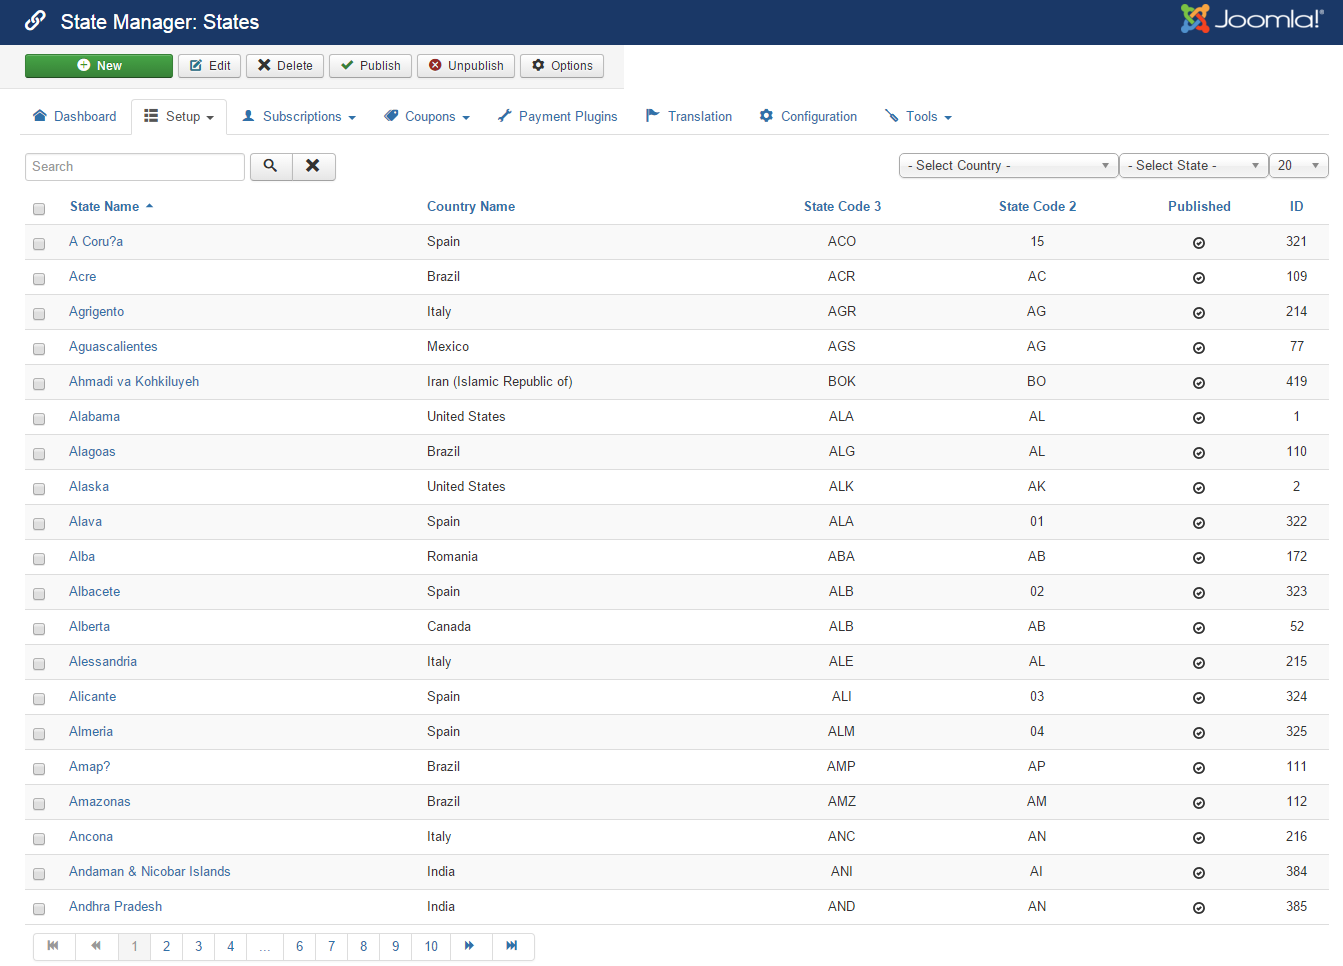Click the link icon beside State Manager title
1343x966 pixels.
36,21
